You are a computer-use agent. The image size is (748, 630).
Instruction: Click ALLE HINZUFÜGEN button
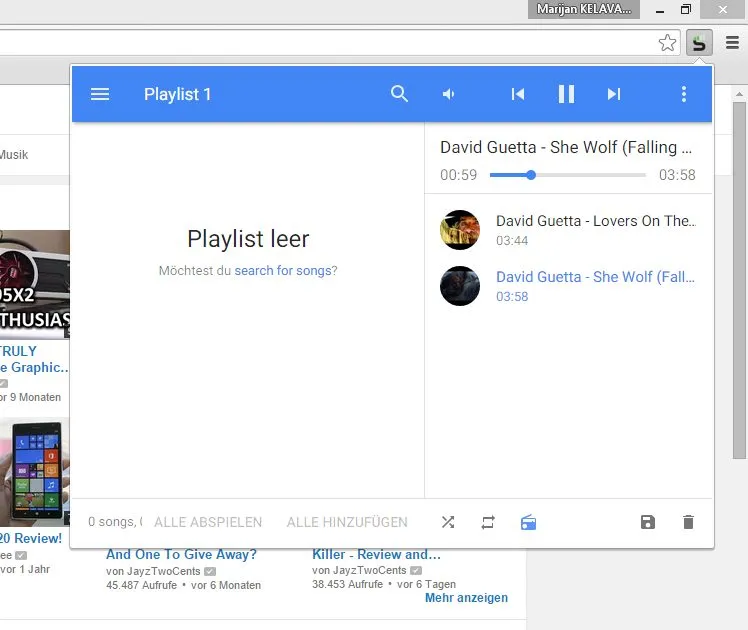347,522
